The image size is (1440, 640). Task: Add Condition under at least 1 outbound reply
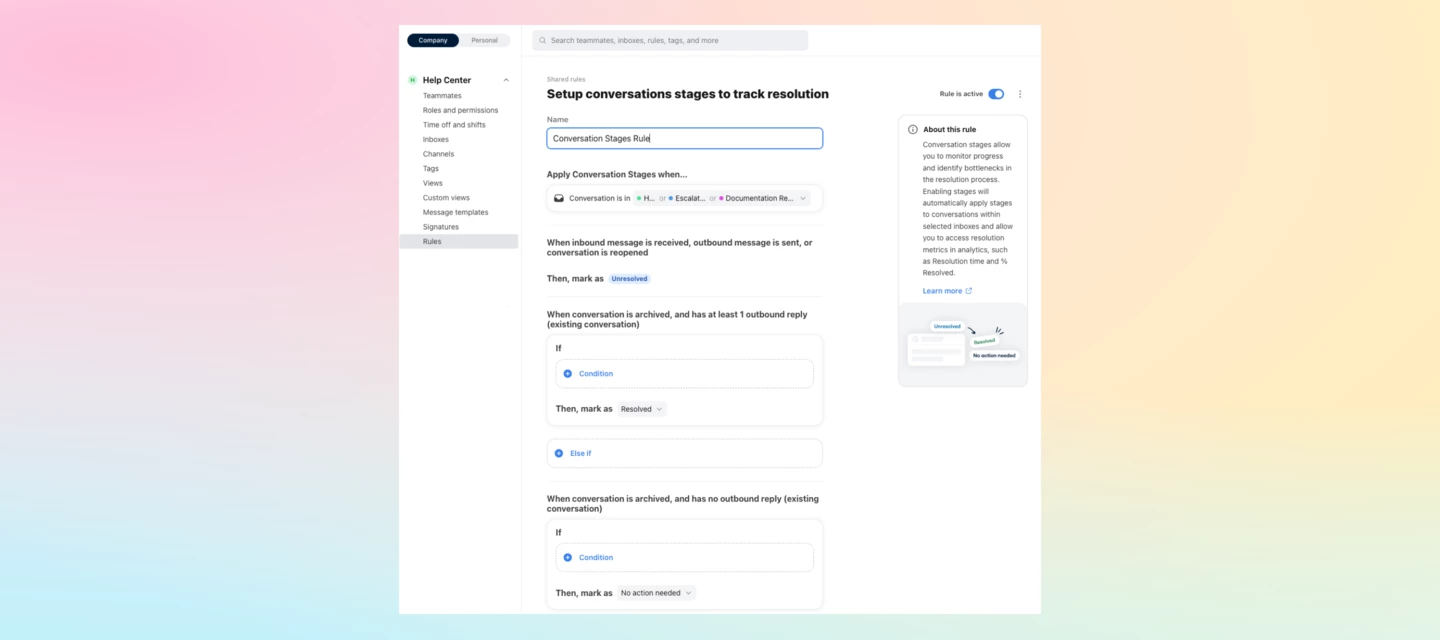point(685,373)
